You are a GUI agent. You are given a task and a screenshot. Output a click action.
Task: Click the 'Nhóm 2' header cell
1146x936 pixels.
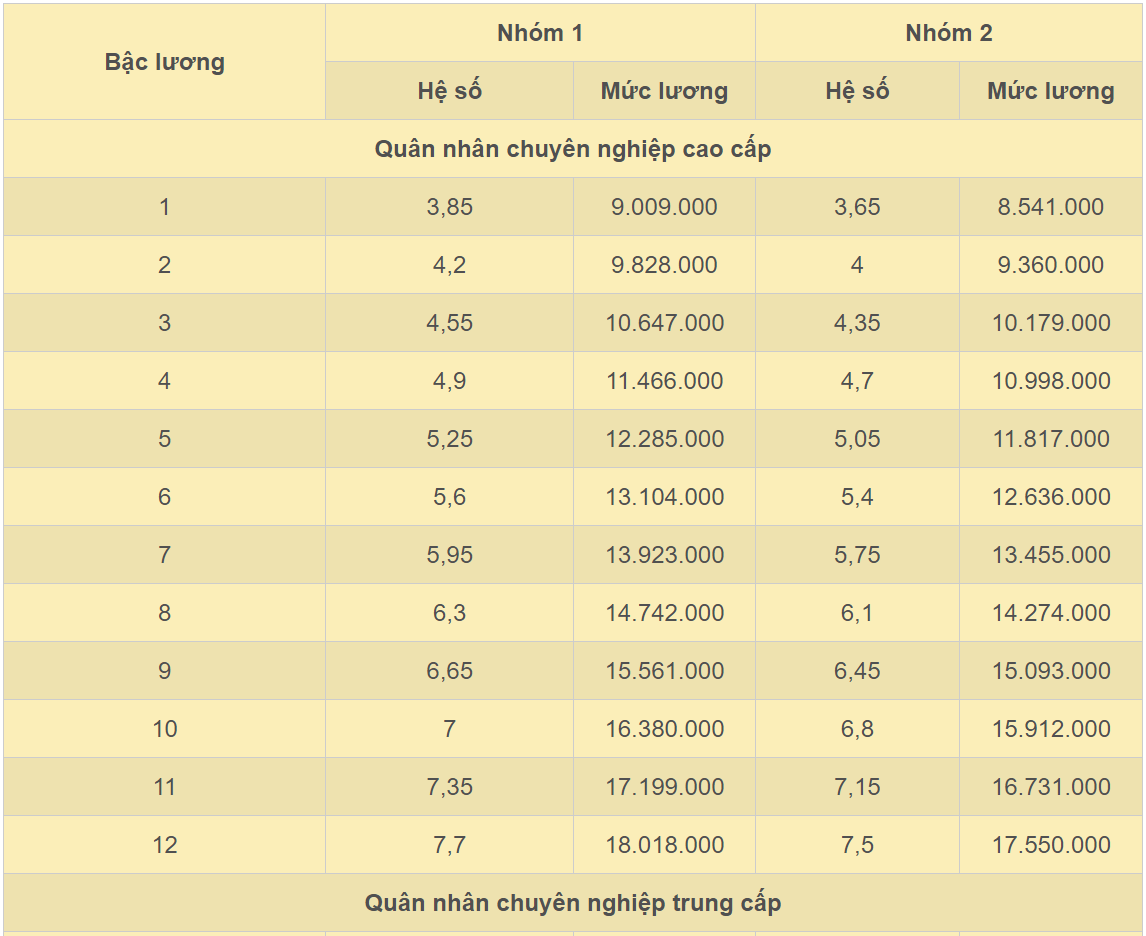[948, 33]
